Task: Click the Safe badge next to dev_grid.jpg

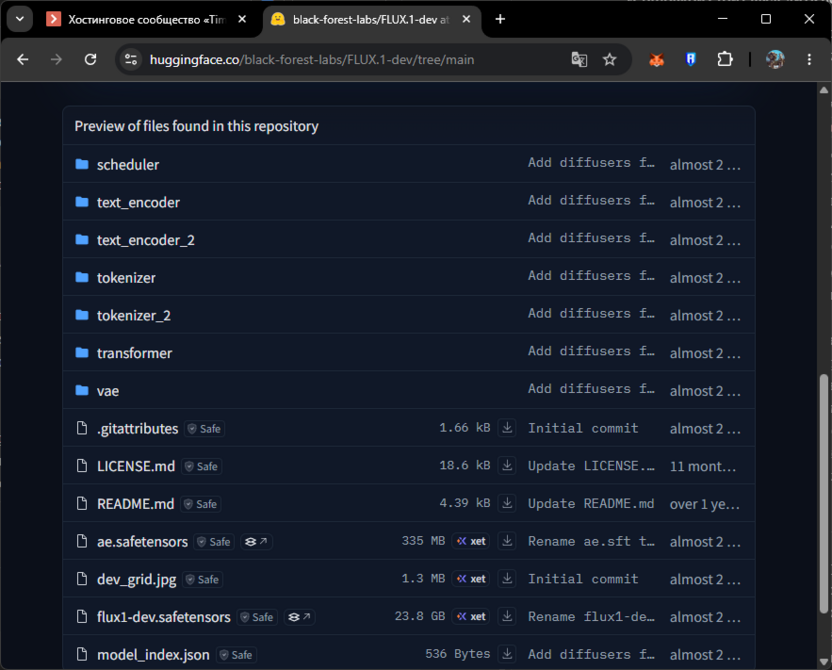Action: 203,580
